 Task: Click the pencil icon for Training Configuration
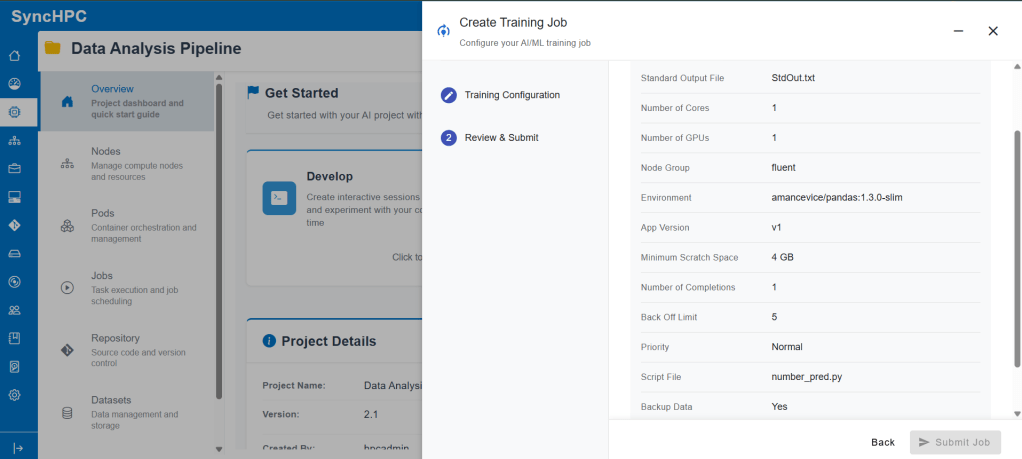(449, 95)
